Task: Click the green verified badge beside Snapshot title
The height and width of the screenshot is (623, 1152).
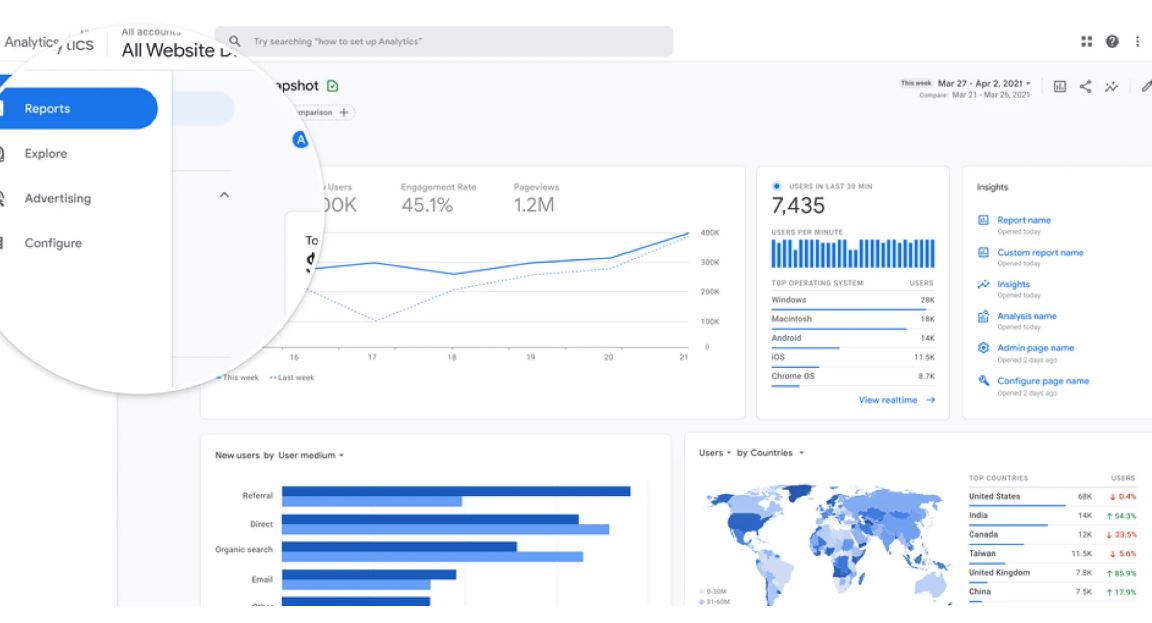Action: tap(333, 86)
